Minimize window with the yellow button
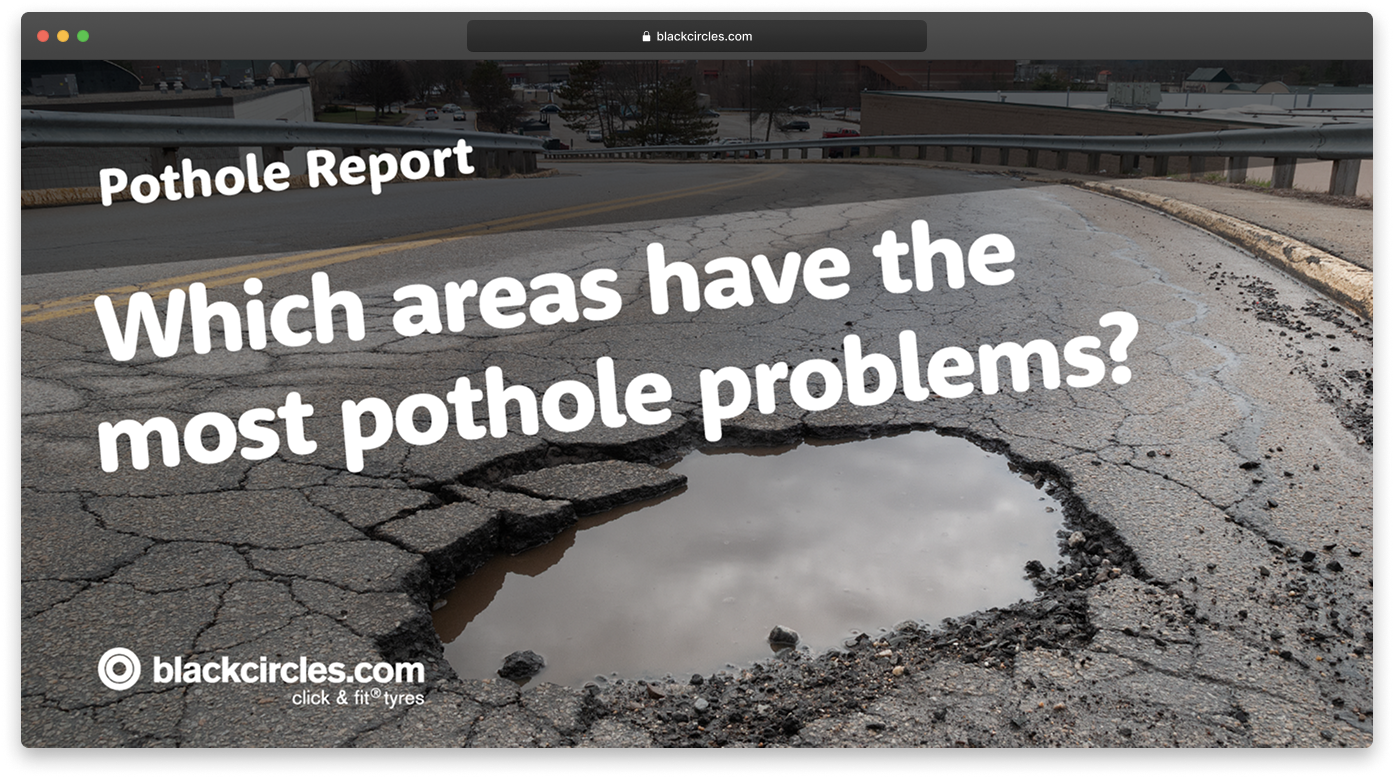 tap(63, 36)
